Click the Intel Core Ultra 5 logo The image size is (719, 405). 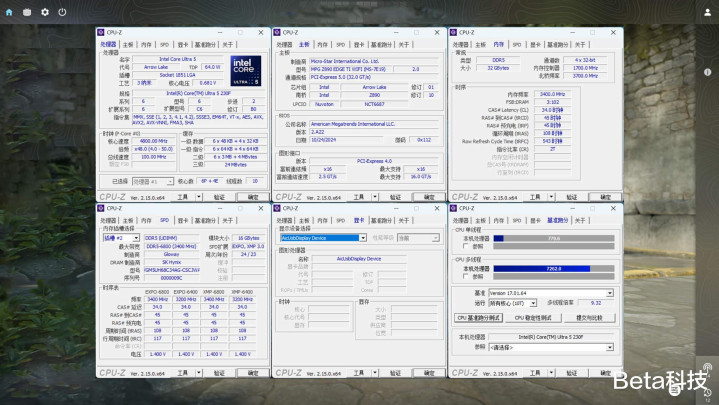[x=246, y=71]
